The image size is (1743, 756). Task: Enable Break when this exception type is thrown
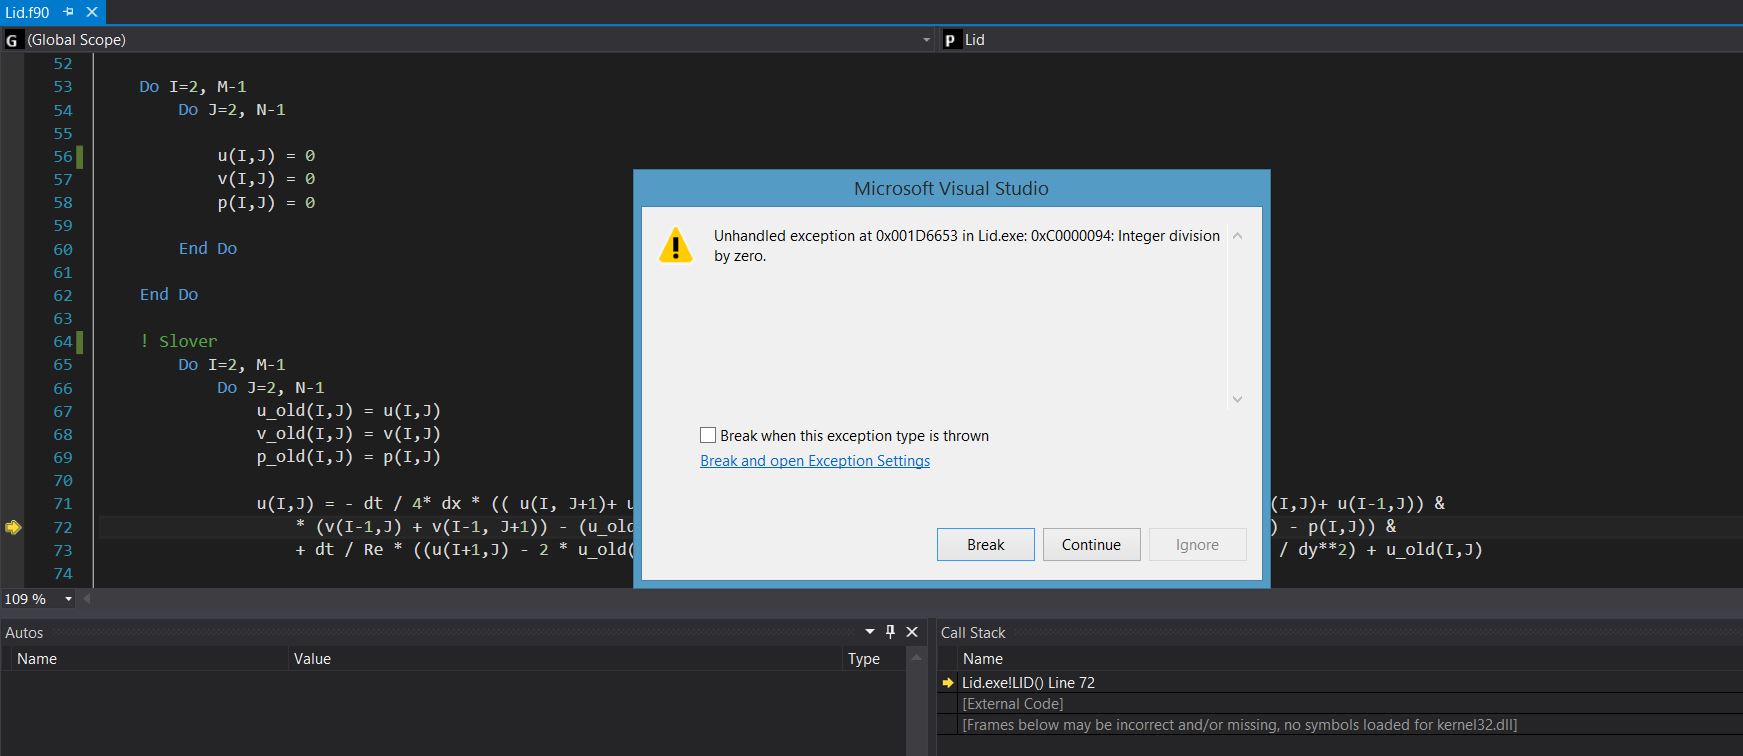click(708, 435)
